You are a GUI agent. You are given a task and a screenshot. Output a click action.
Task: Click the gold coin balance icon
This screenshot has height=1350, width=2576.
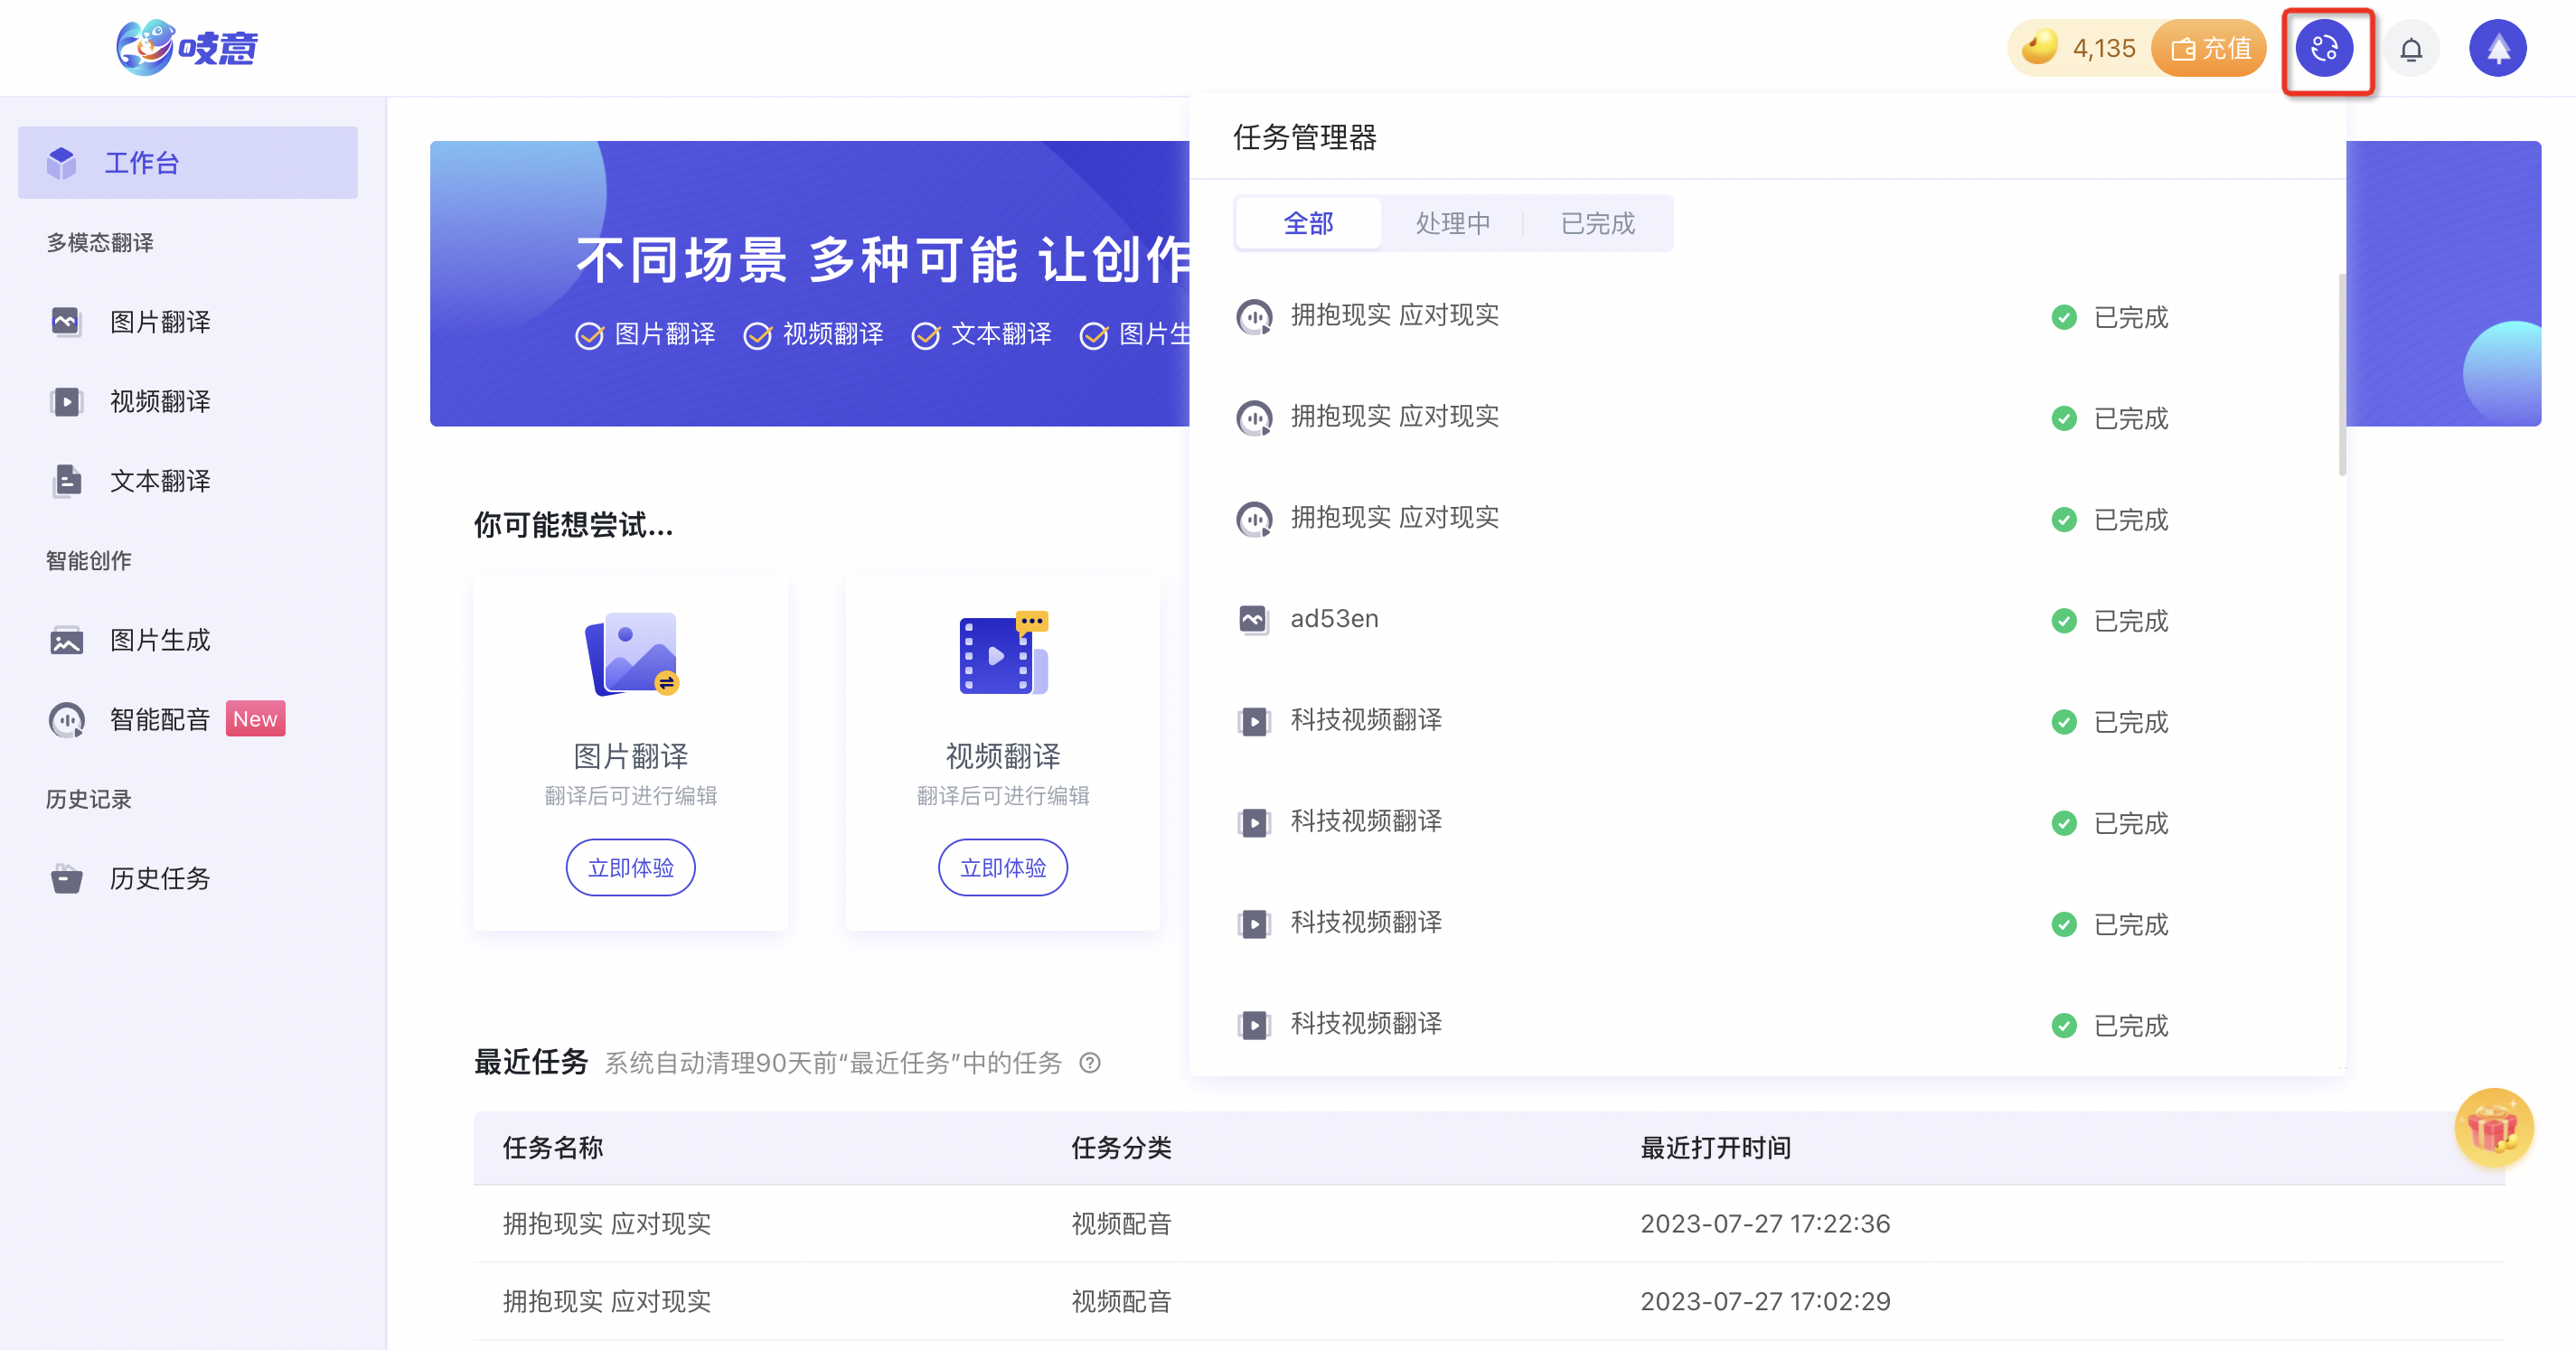(x=2040, y=47)
